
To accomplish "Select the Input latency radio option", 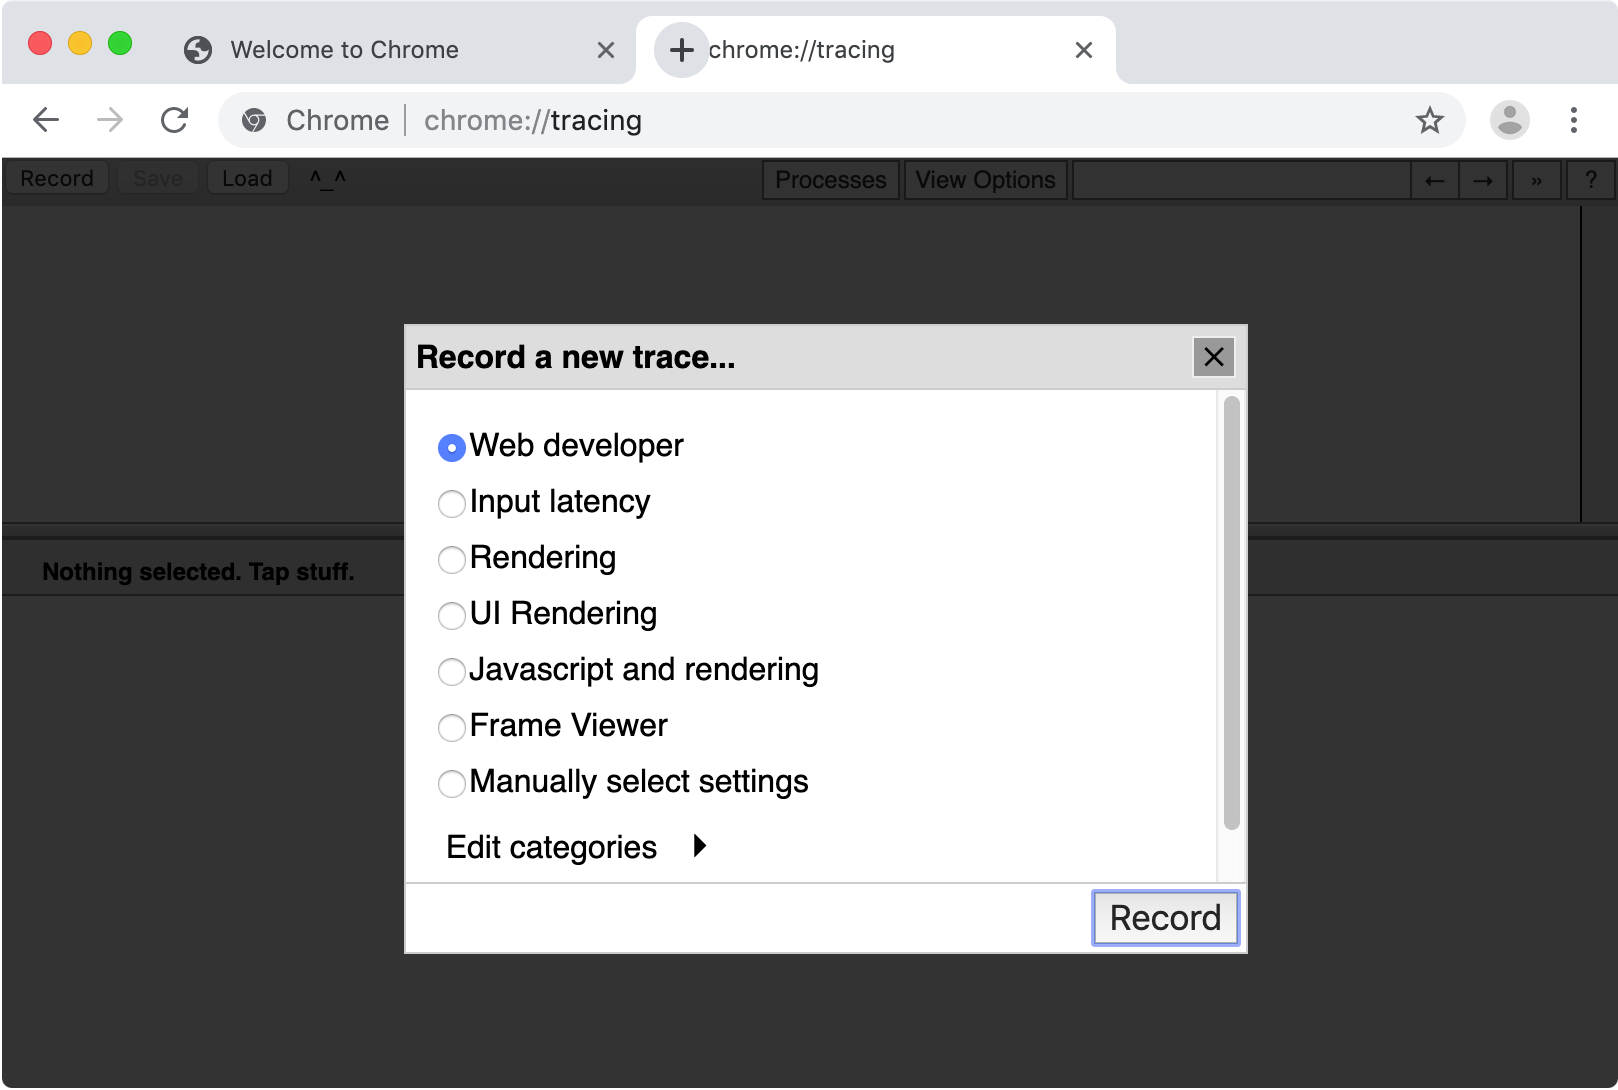I will (452, 503).
